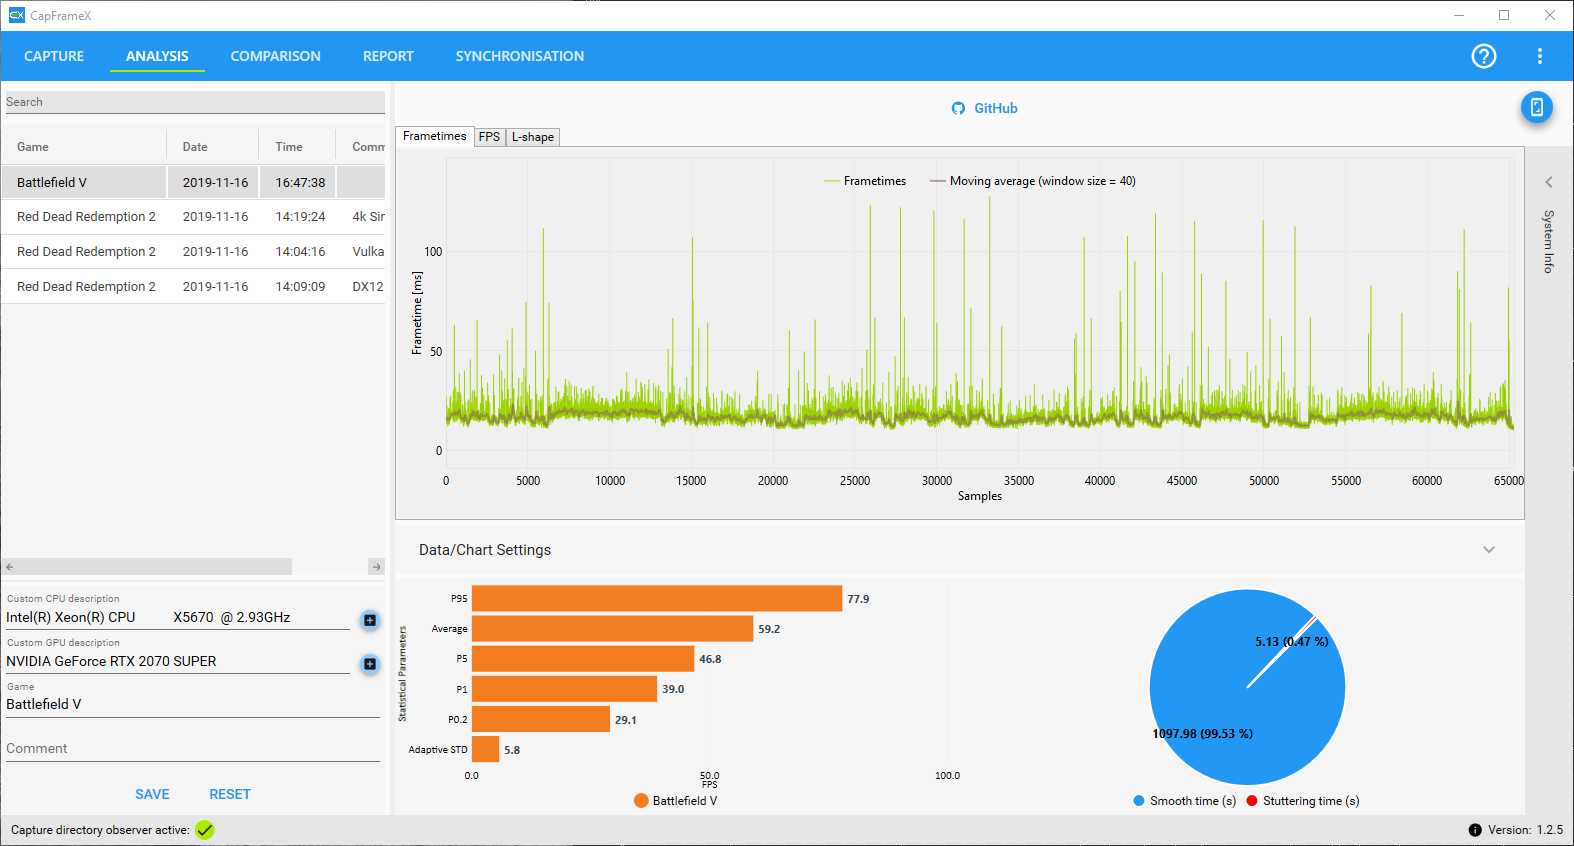Click the SAVE button
Screen dimensions: 1574x846
pyautogui.click(x=152, y=794)
